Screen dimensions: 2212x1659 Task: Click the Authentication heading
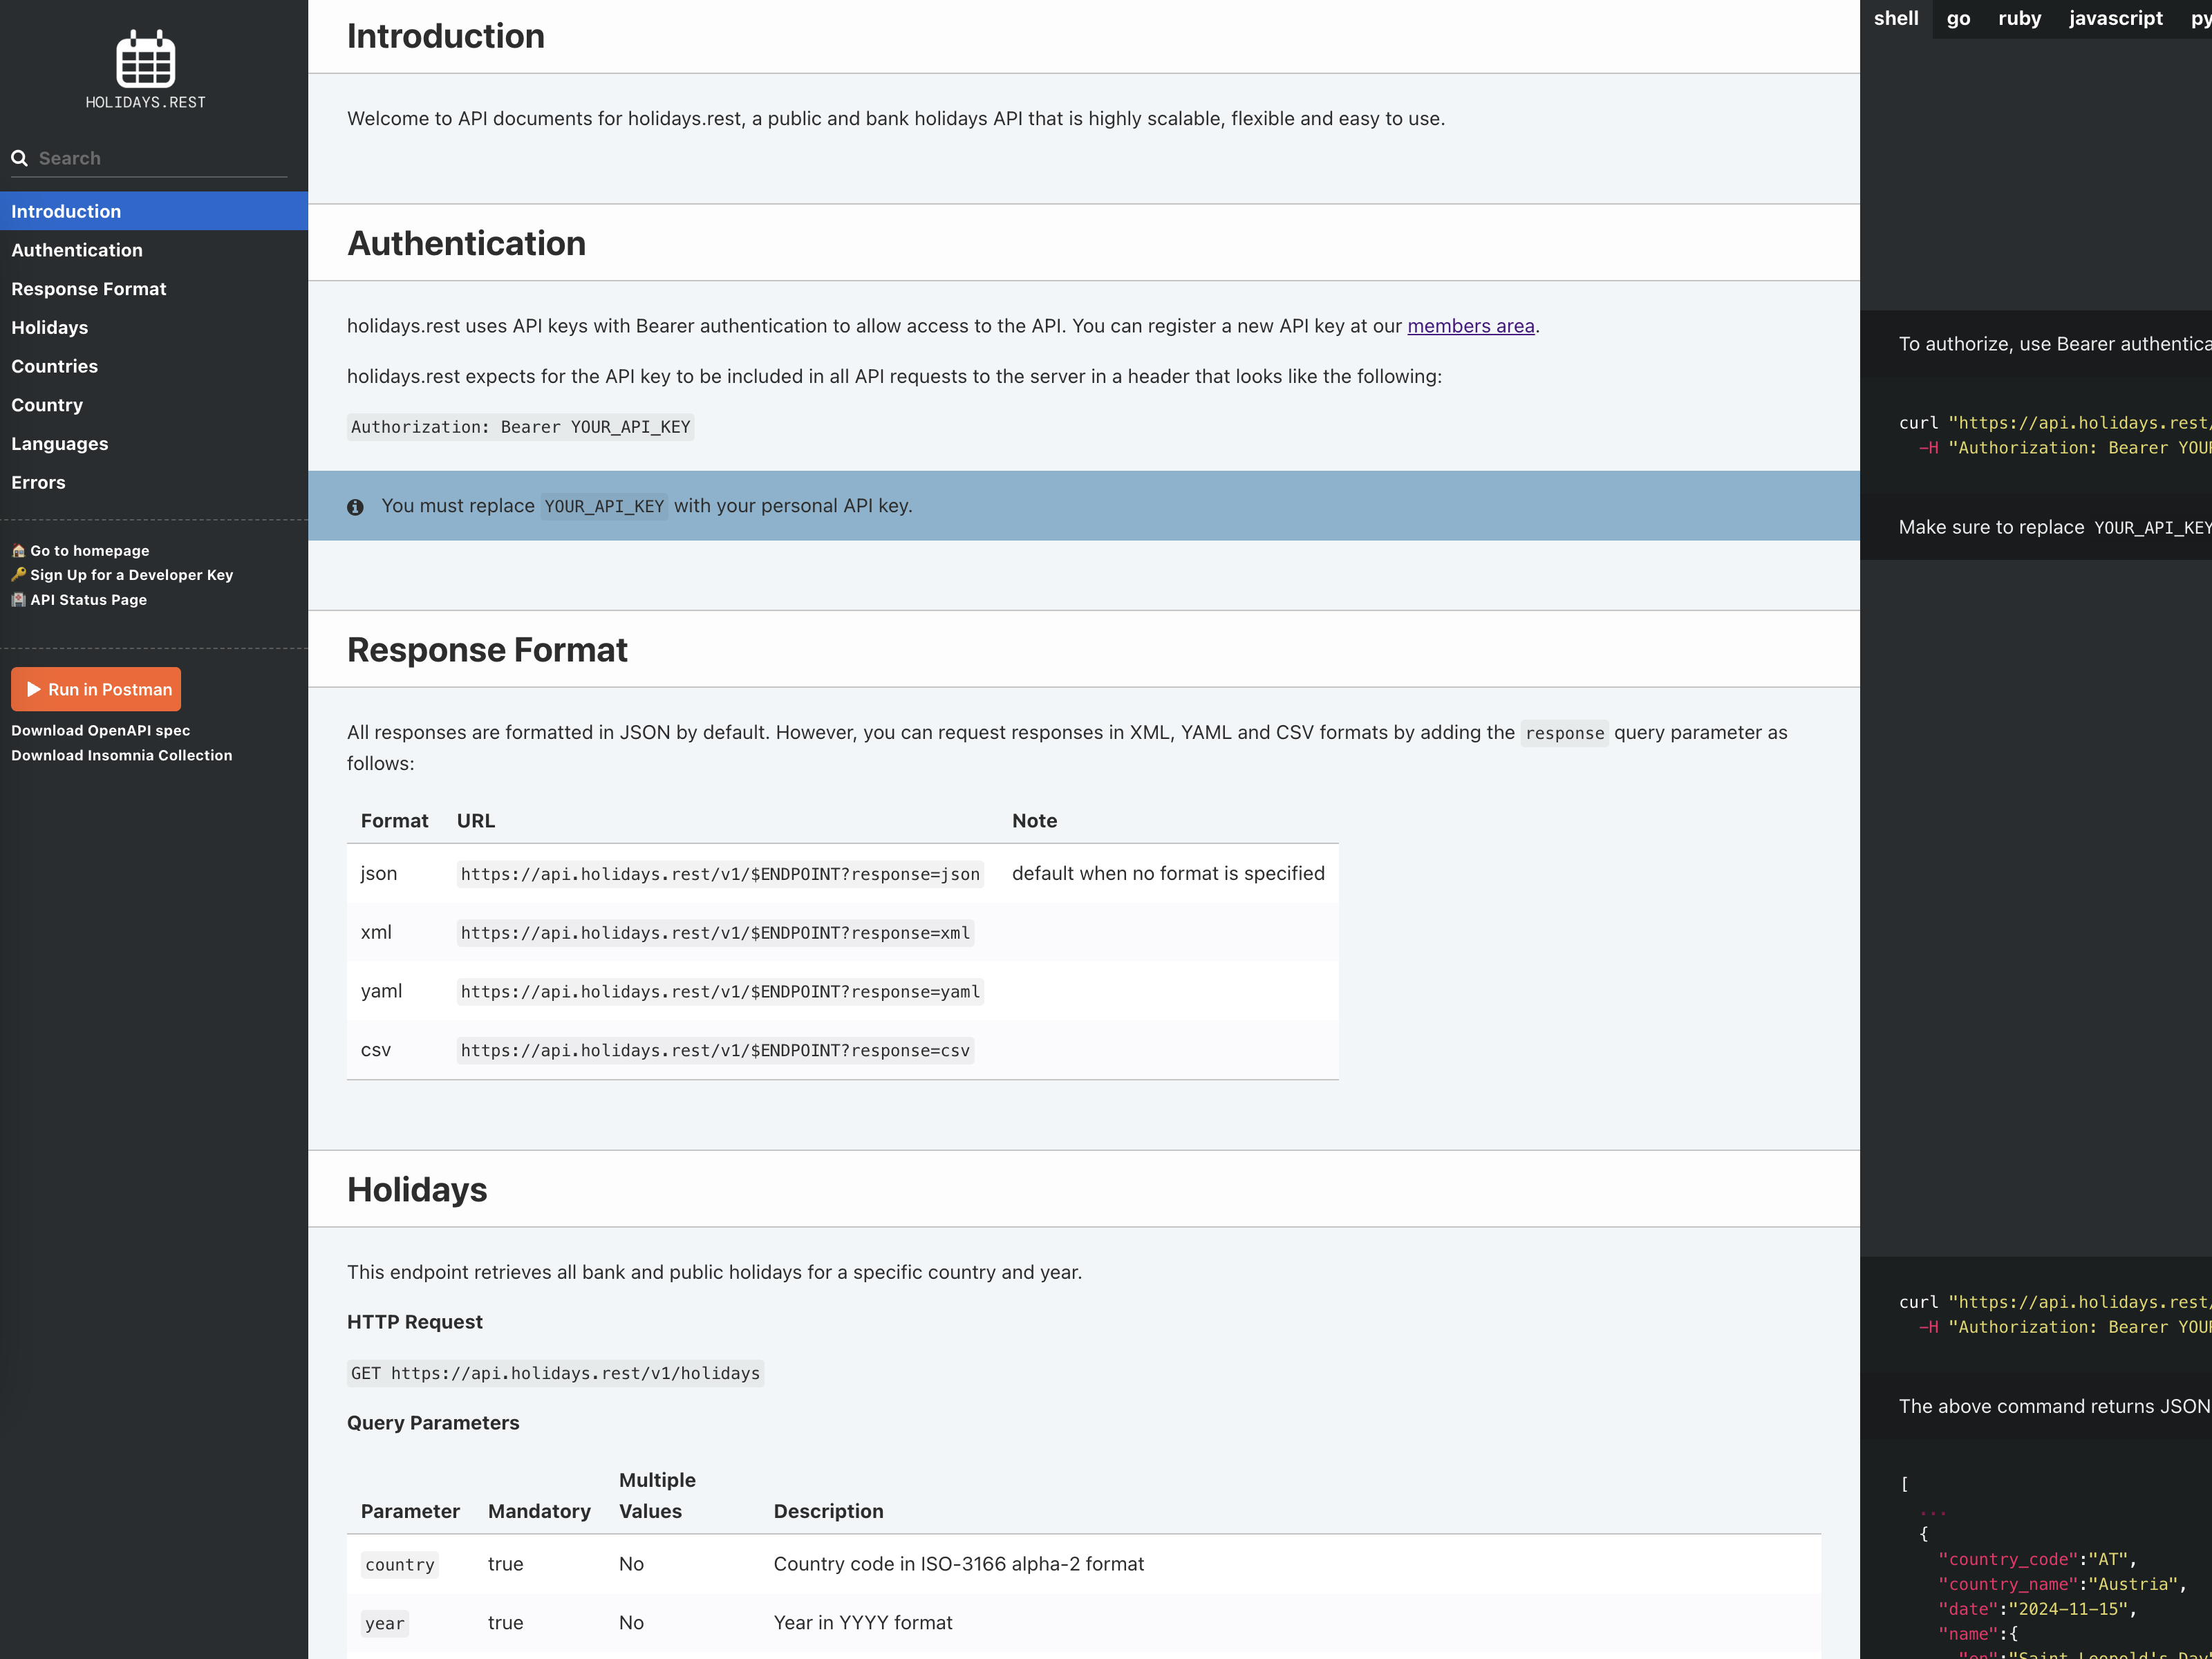[467, 243]
